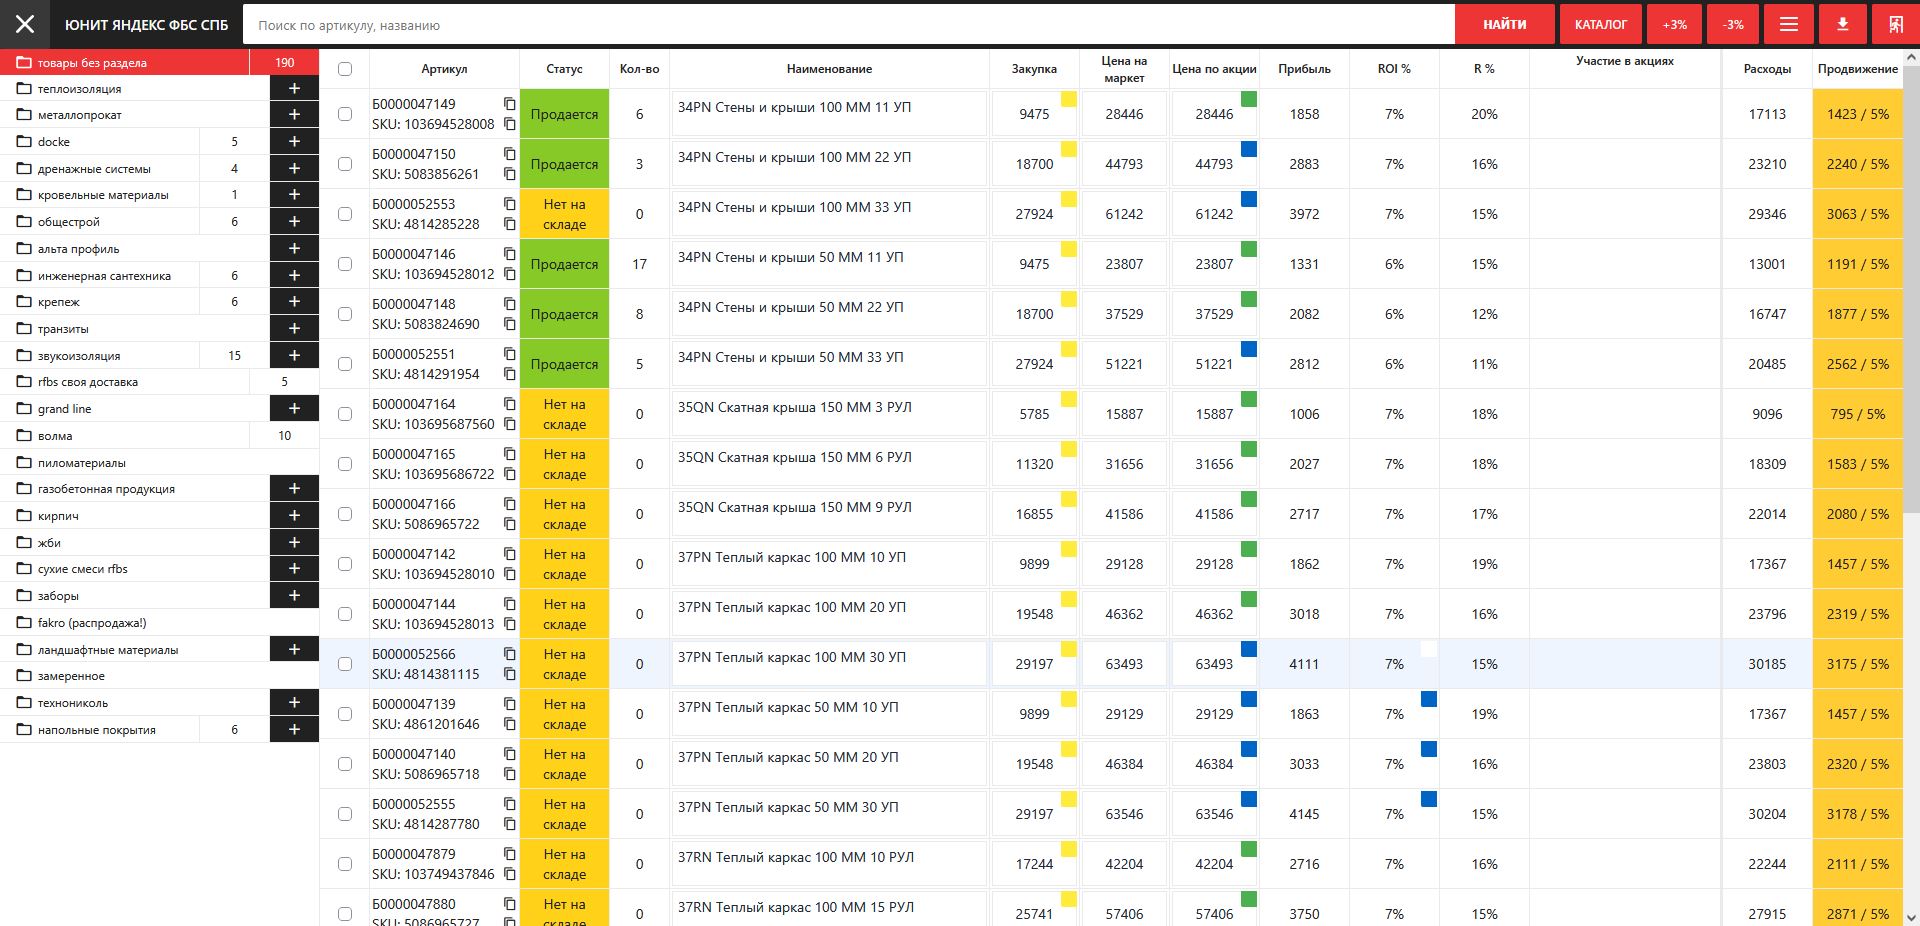Check the row Б0000052566 checkbox
This screenshot has width=1920, height=926.
click(x=345, y=664)
